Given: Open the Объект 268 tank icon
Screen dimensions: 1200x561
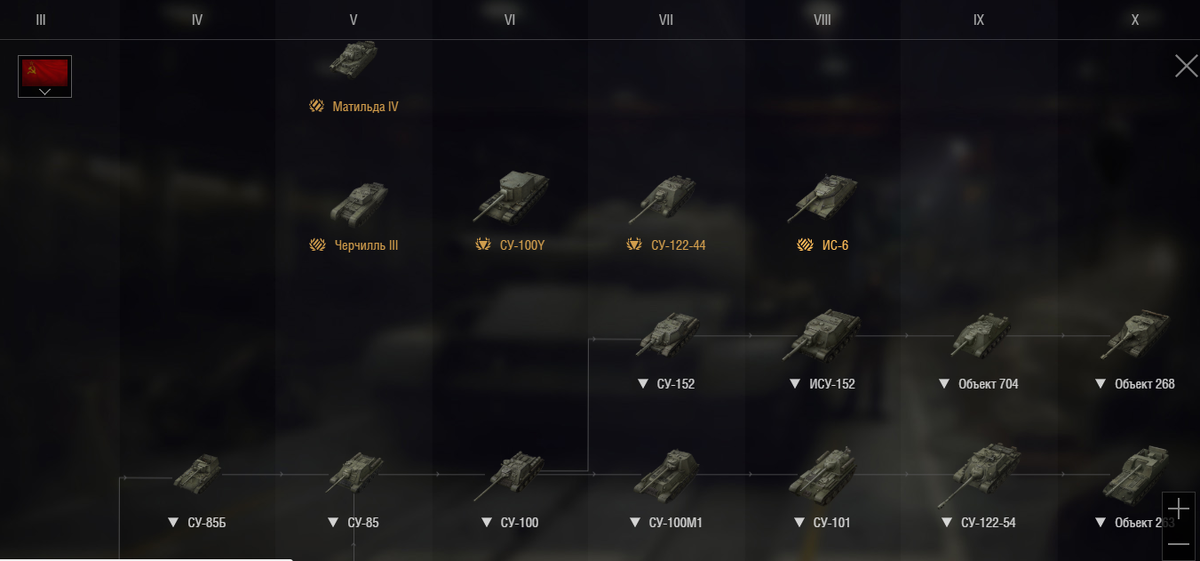Looking at the screenshot, I should pyautogui.click(x=1135, y=336).
